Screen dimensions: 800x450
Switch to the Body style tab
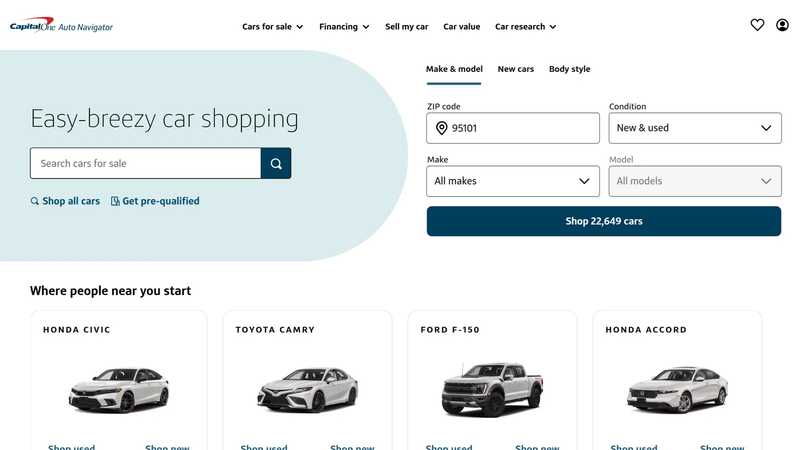pyautogui.click(x=569, y=69)
